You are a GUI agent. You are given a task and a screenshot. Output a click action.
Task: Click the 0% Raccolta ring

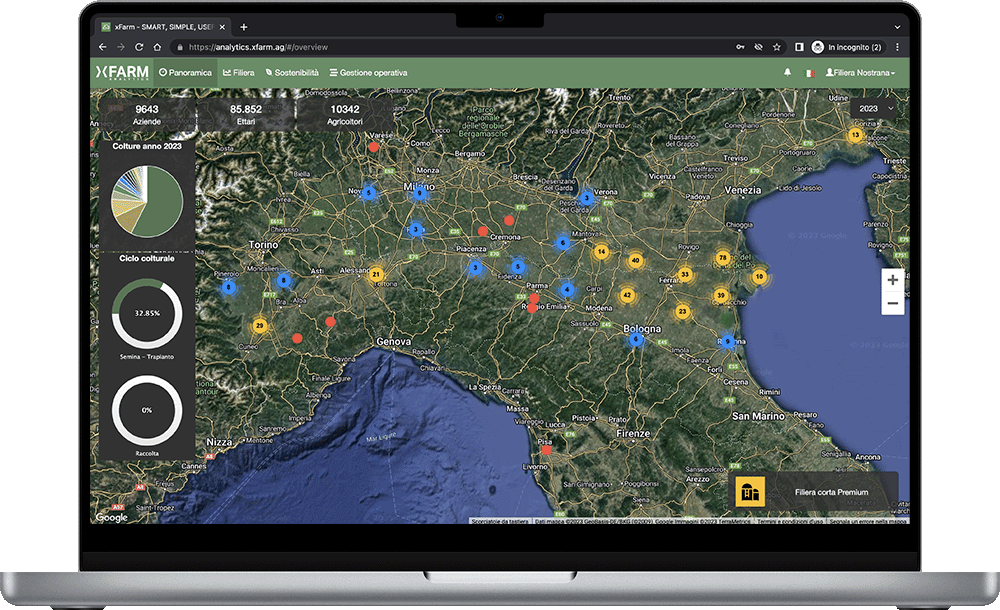click(147, 410)
